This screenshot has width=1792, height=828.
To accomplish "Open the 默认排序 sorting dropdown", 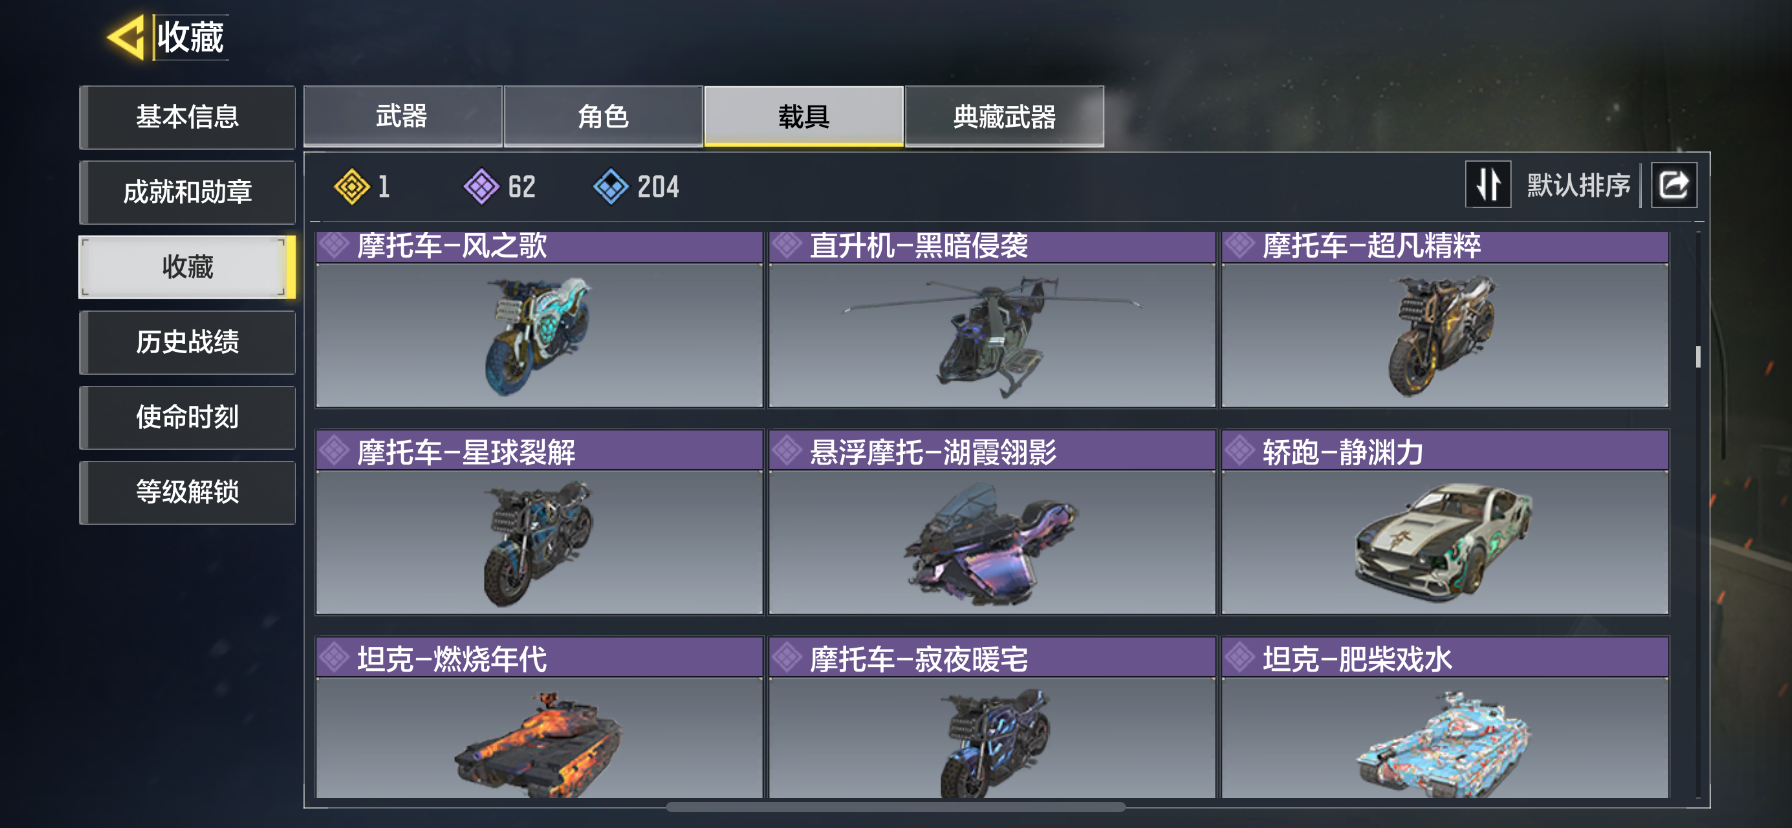I will coord(1578,185).
